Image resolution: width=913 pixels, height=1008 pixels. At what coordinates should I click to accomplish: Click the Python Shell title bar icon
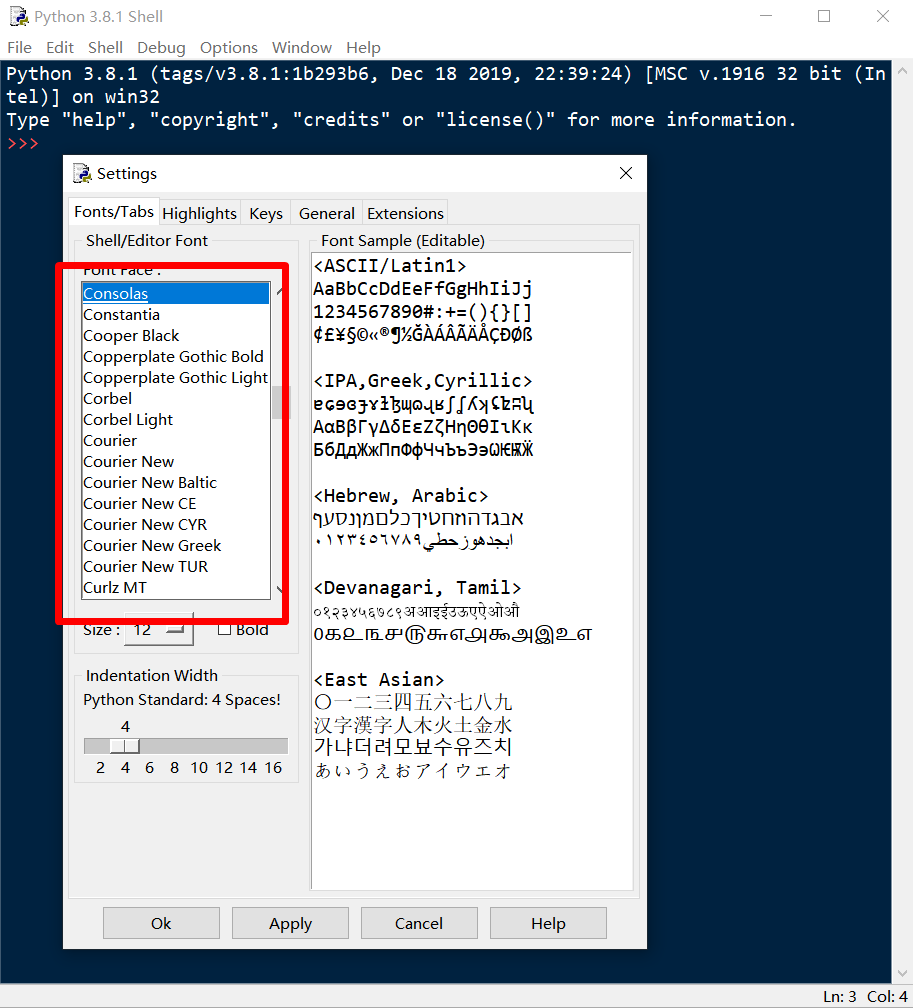click(x=18, y=17)
